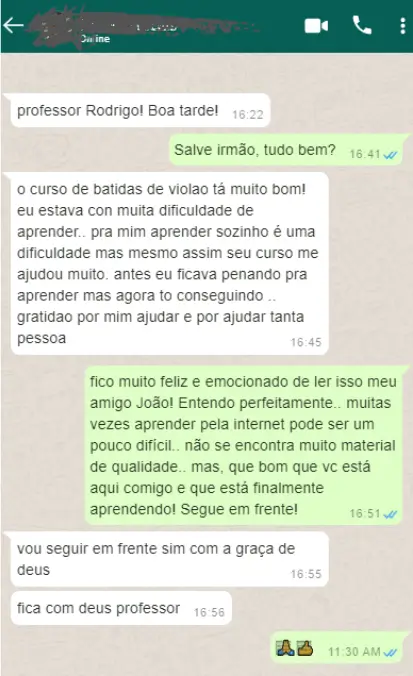This screenshot has width=413, height=676.
Task: Select message about 'curso de batidas de violao'
Action: (x=169, y=263)
